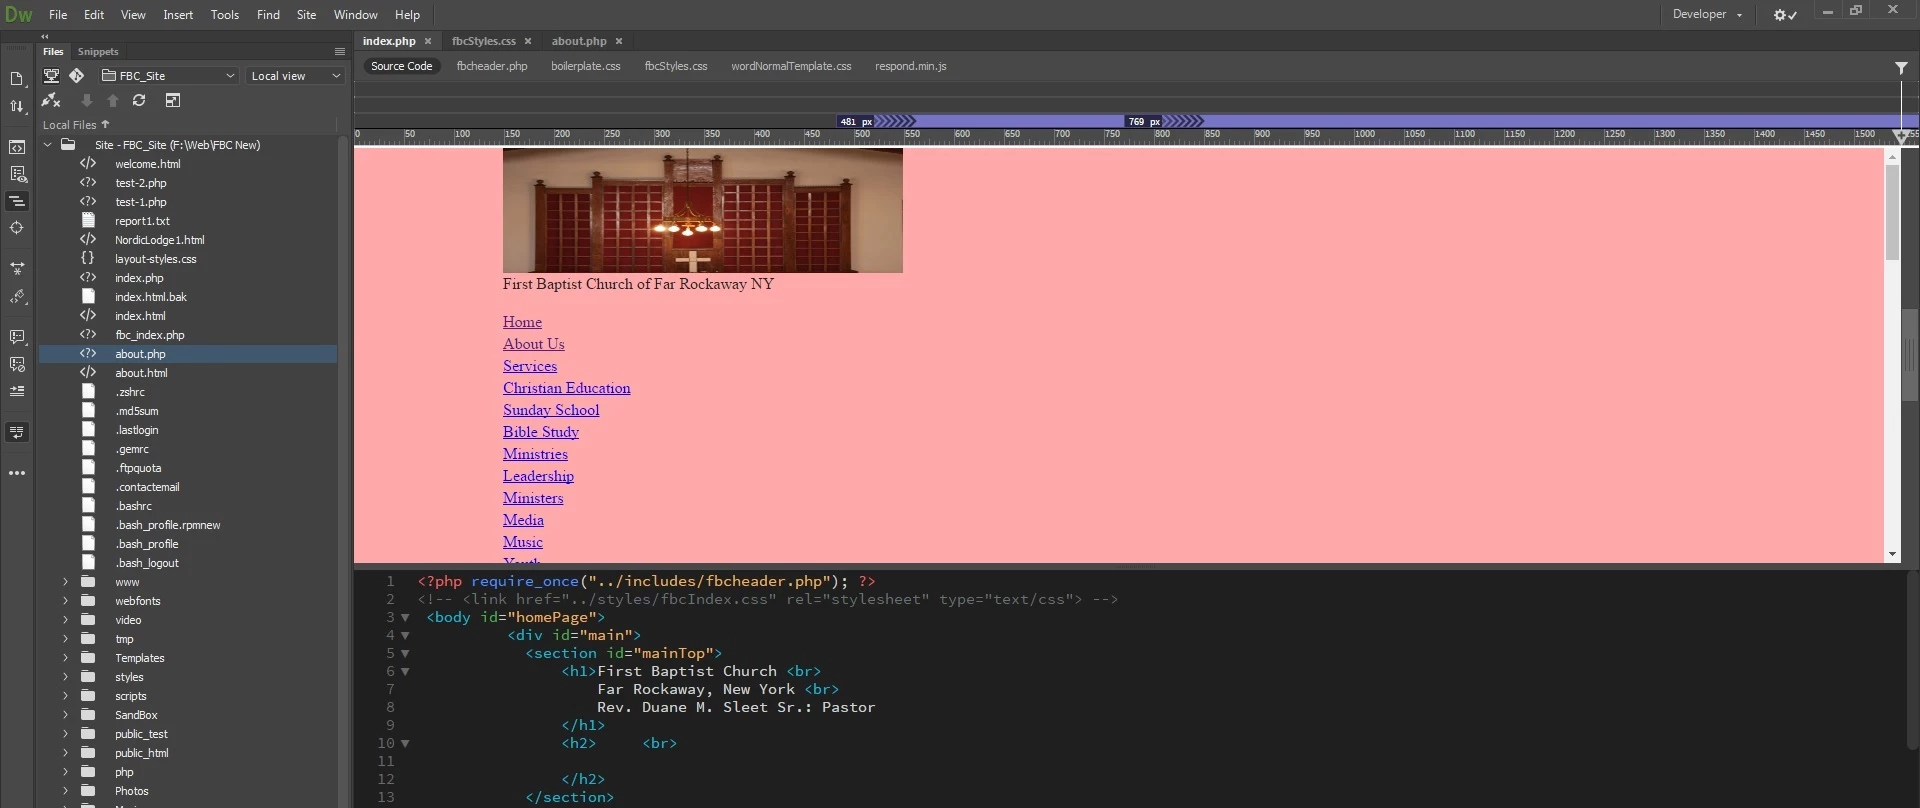Viewport: 1920px width, 808px height.
Task: Open Files panel options hamburger menu
Action: coord(339,51)
